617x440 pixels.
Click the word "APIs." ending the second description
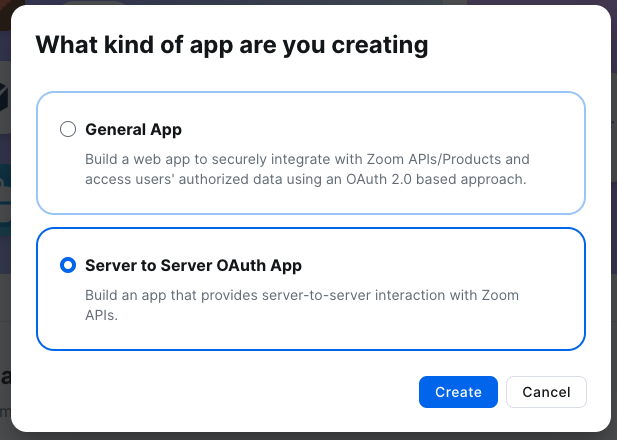(103, 315)
